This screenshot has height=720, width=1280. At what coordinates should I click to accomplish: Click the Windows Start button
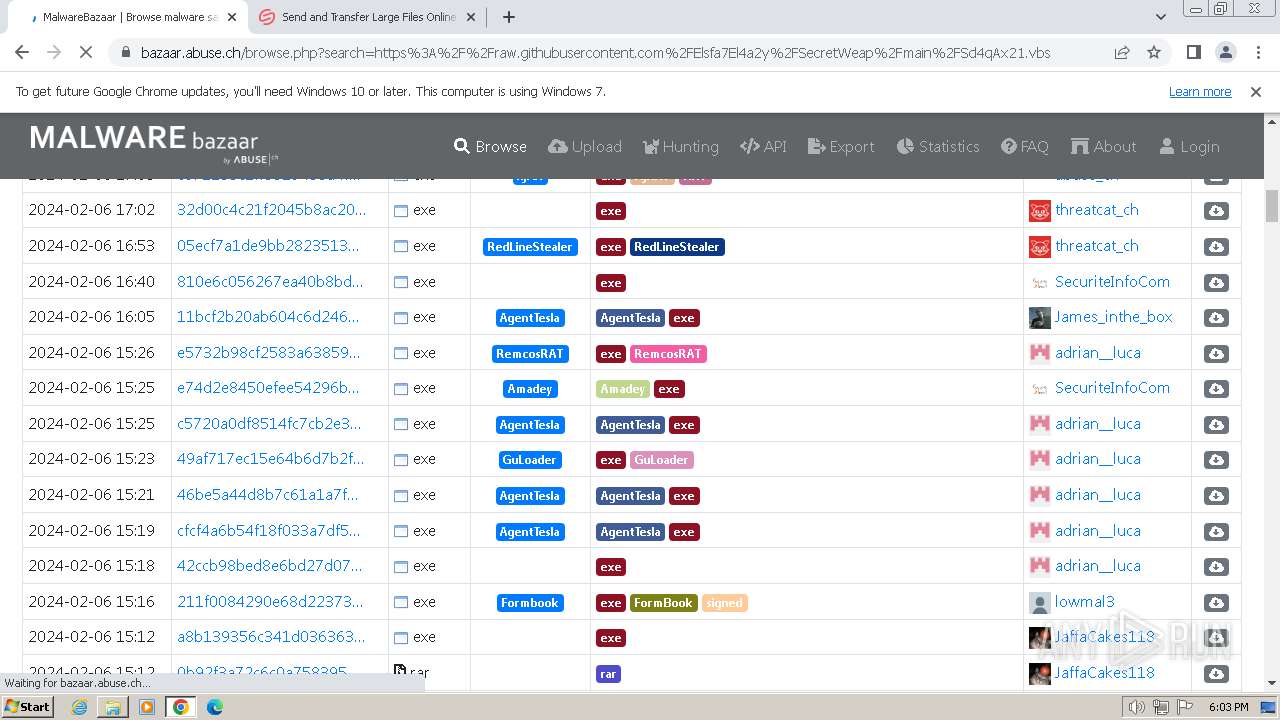click(x=27, y=707)
